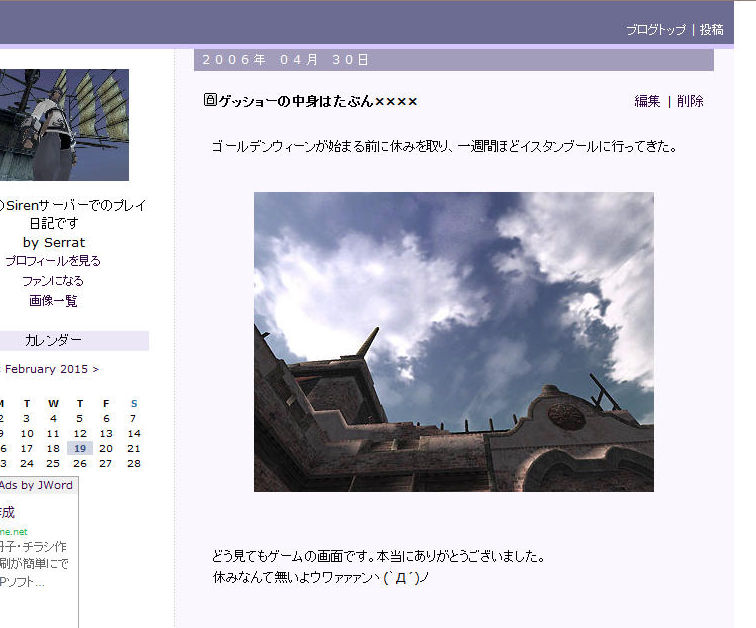The width and height of the screenshot is (756, 628).
Task: Click the Ads by JWord label
Action: 36,485
